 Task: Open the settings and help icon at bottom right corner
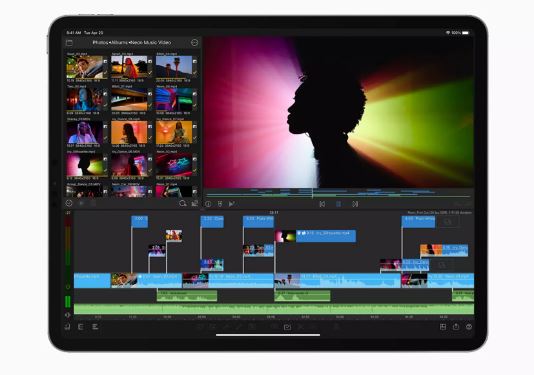coord(469,327)
